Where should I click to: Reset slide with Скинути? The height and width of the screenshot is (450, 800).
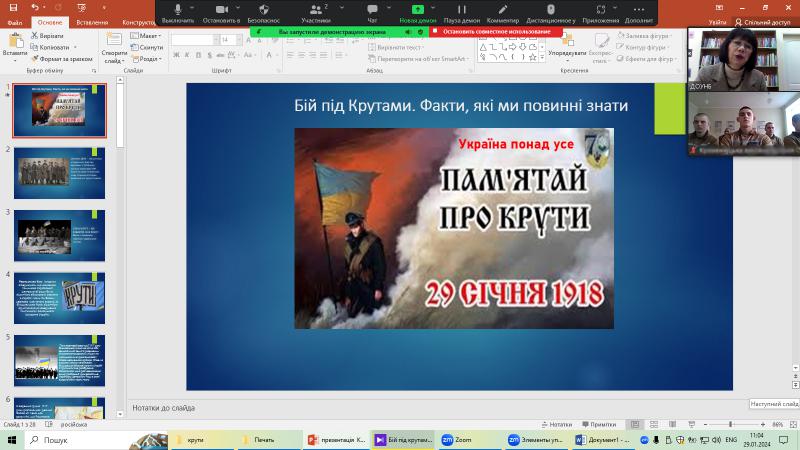pyautogui.click(x=146, y=47)
